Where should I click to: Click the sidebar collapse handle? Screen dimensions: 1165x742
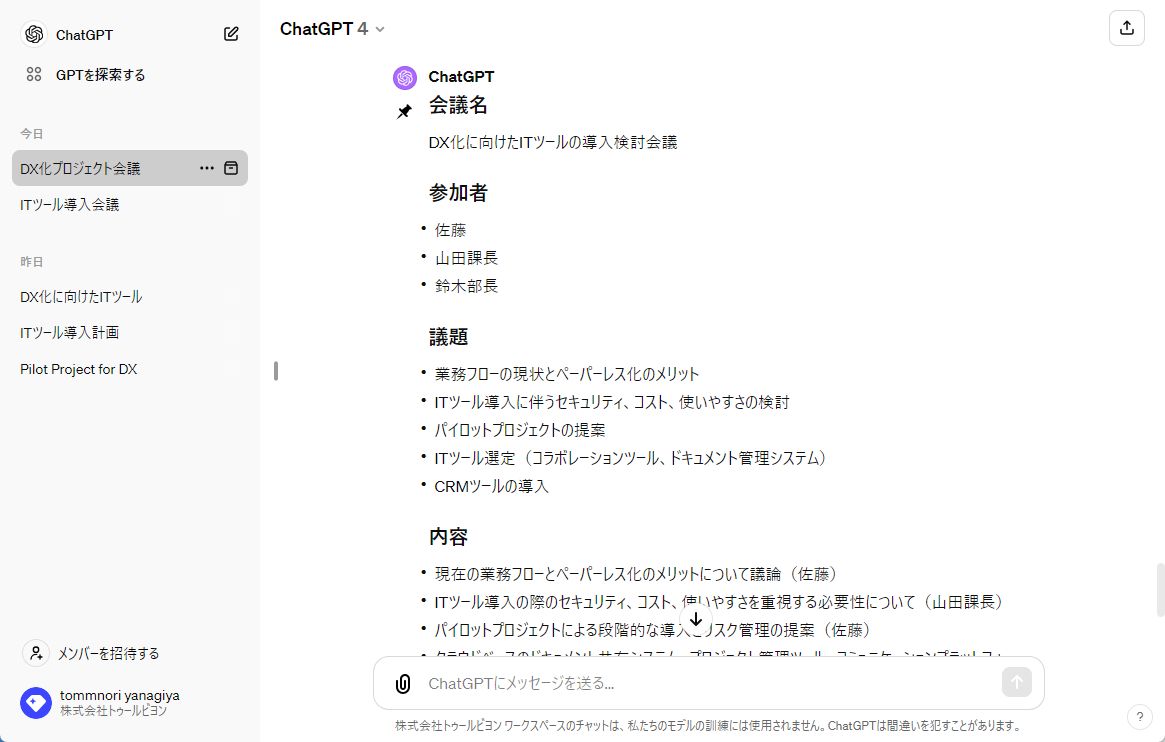[276, 371]
